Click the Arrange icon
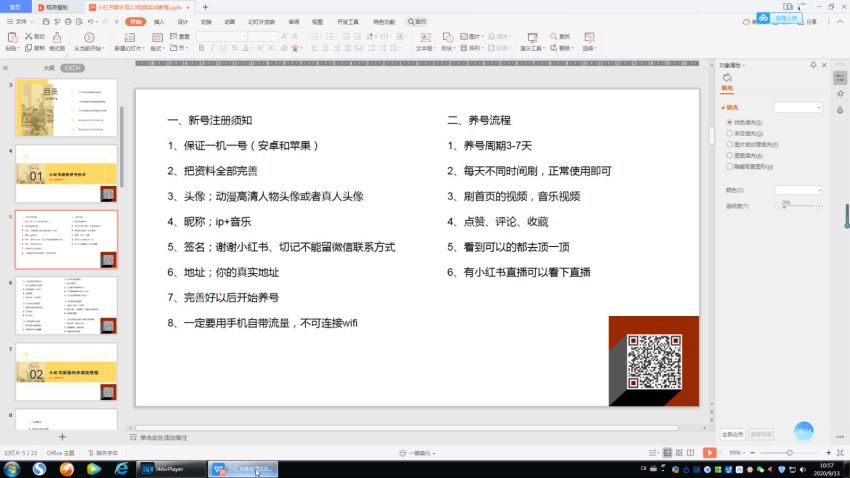 (x=464, y=48)
